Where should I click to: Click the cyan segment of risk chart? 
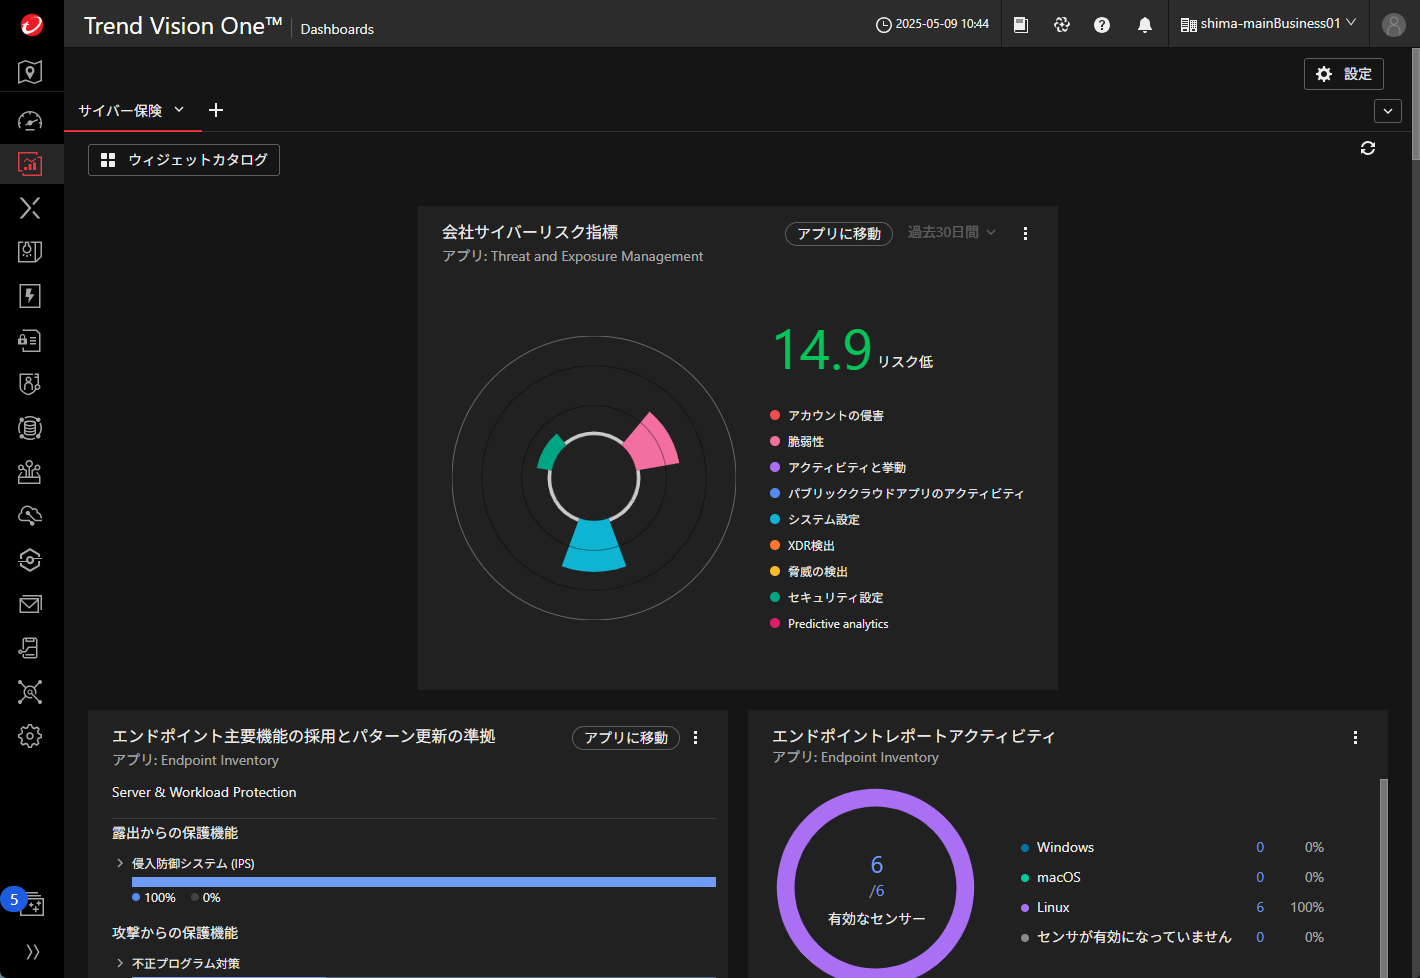[594, 546]
